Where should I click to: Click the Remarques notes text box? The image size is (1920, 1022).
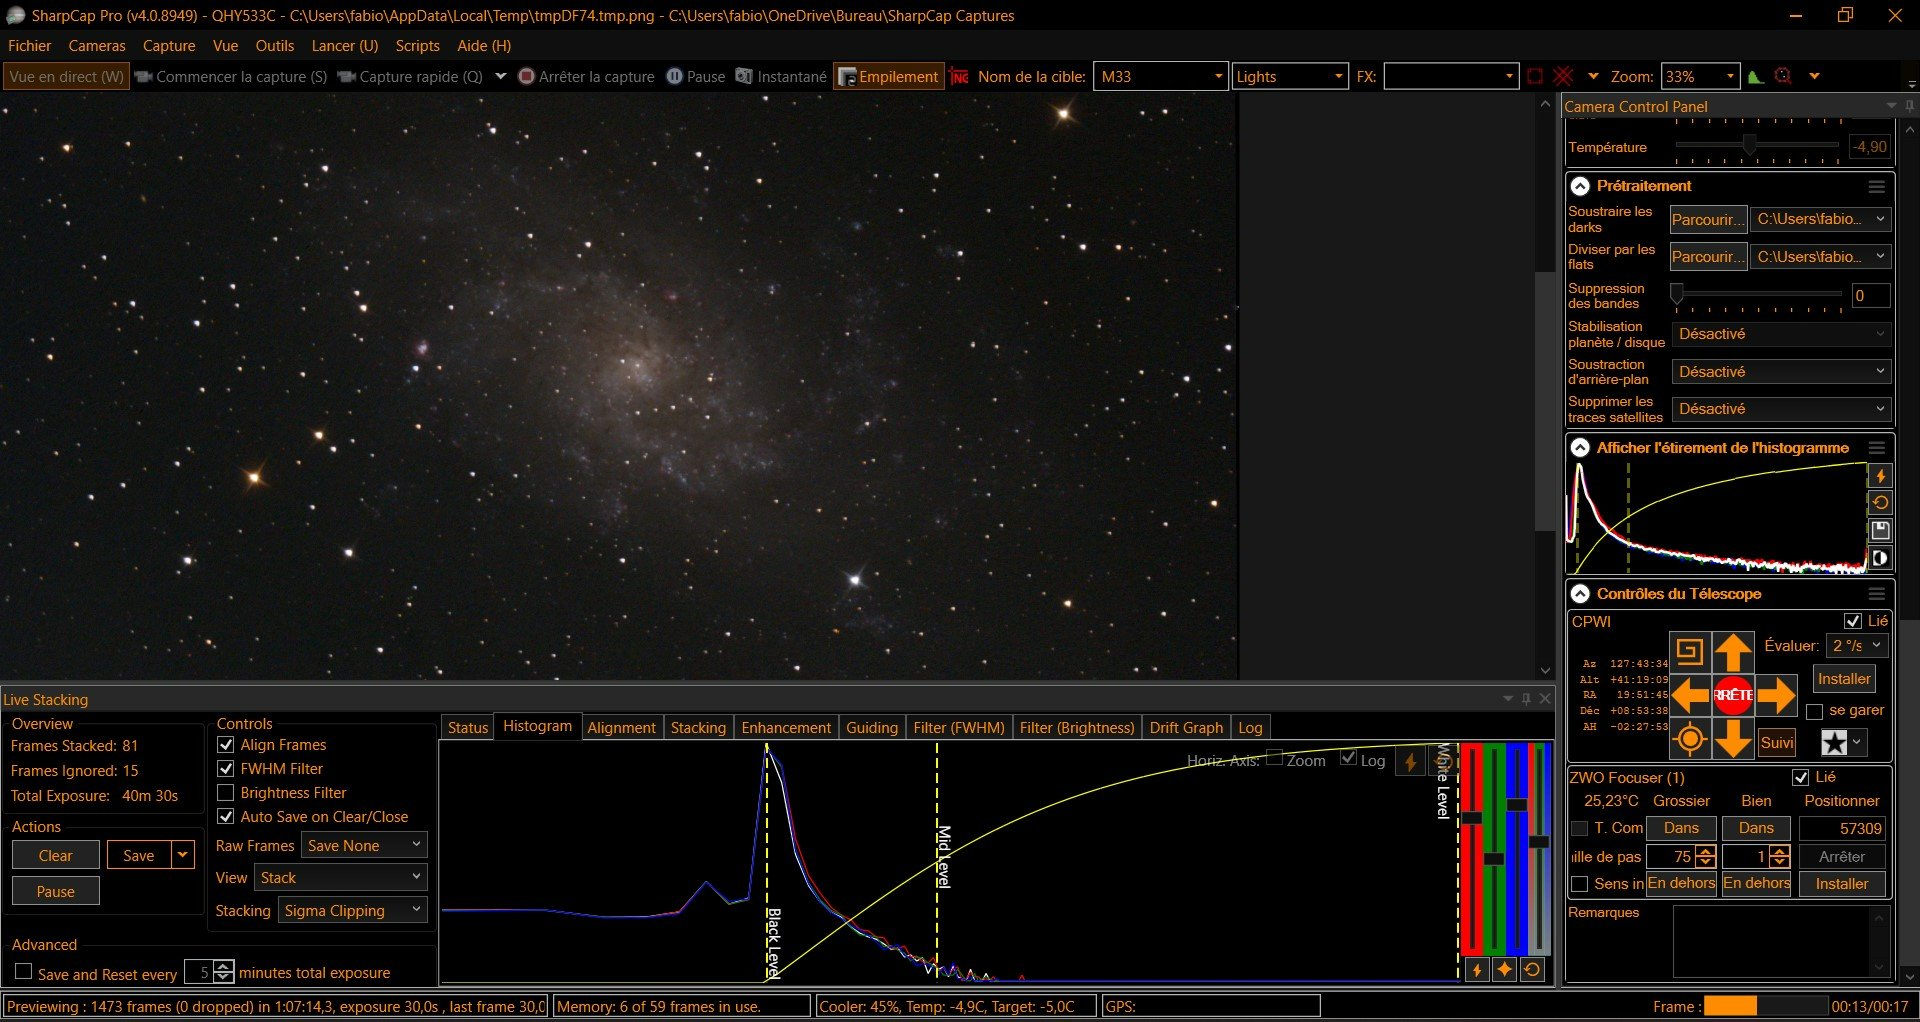tap(1780, 942)
